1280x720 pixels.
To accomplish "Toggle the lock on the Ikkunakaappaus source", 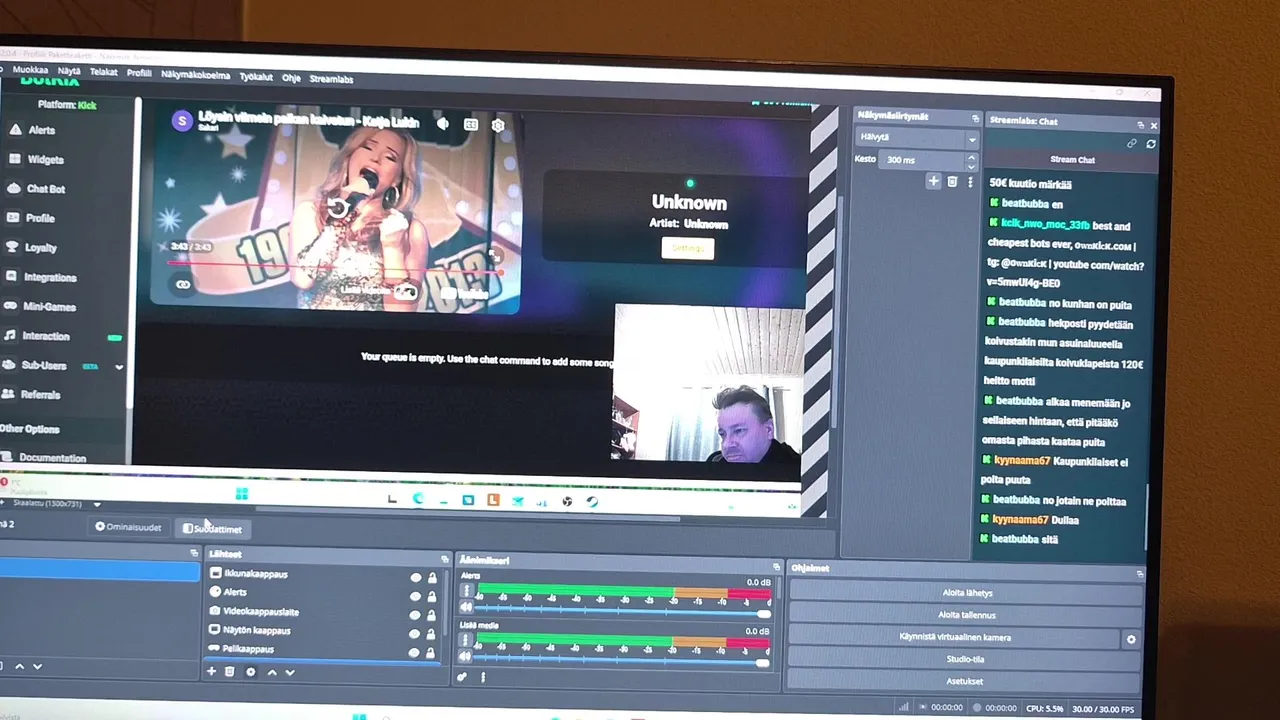I will pos(432,578).
